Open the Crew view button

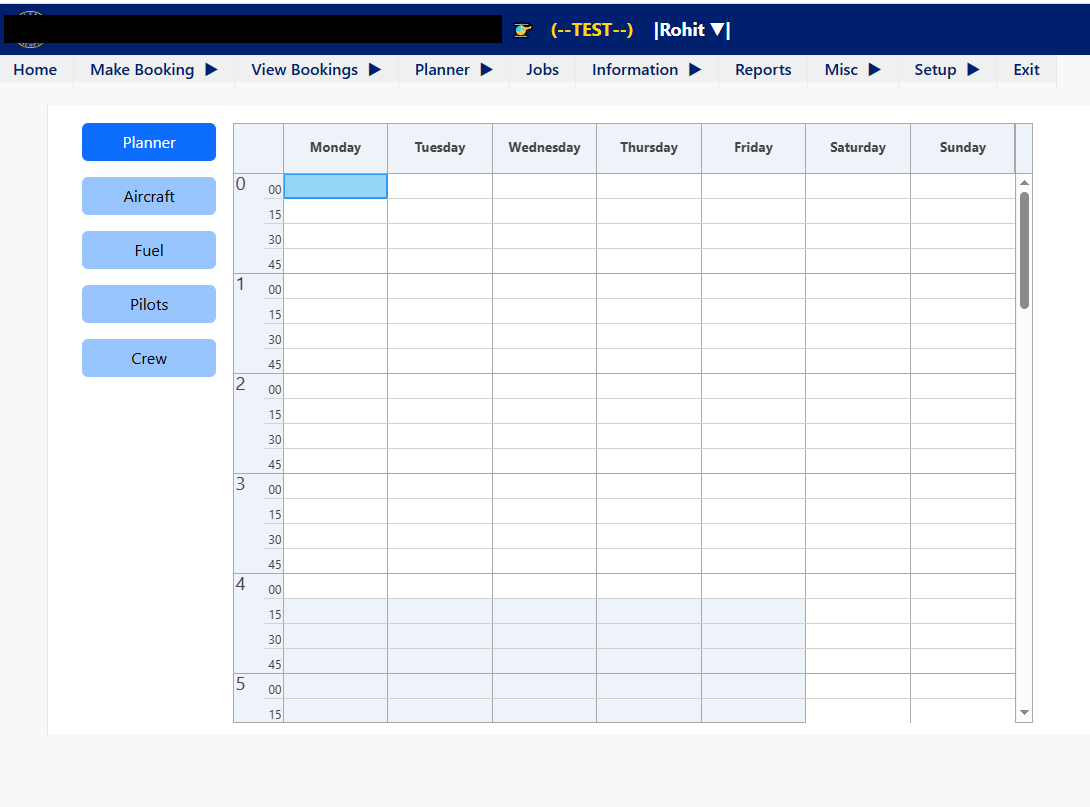[x=149, y=358]
